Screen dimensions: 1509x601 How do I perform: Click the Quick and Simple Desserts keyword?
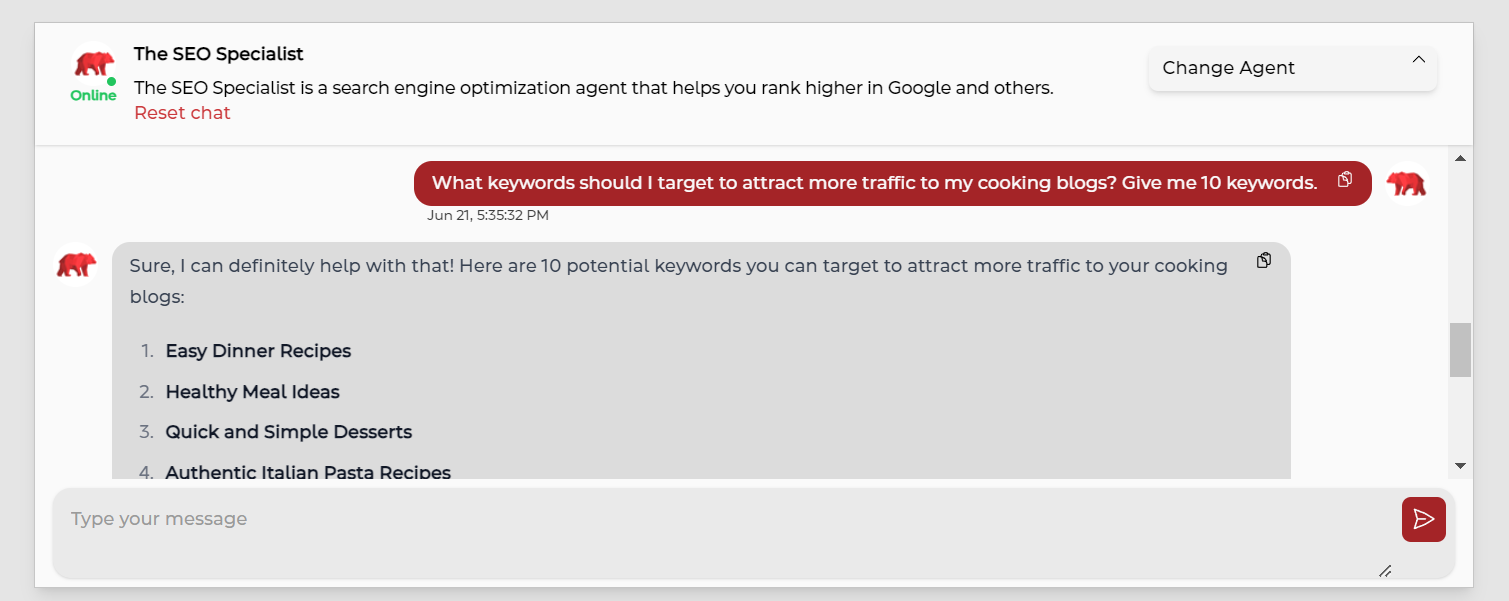click(288, 432)
